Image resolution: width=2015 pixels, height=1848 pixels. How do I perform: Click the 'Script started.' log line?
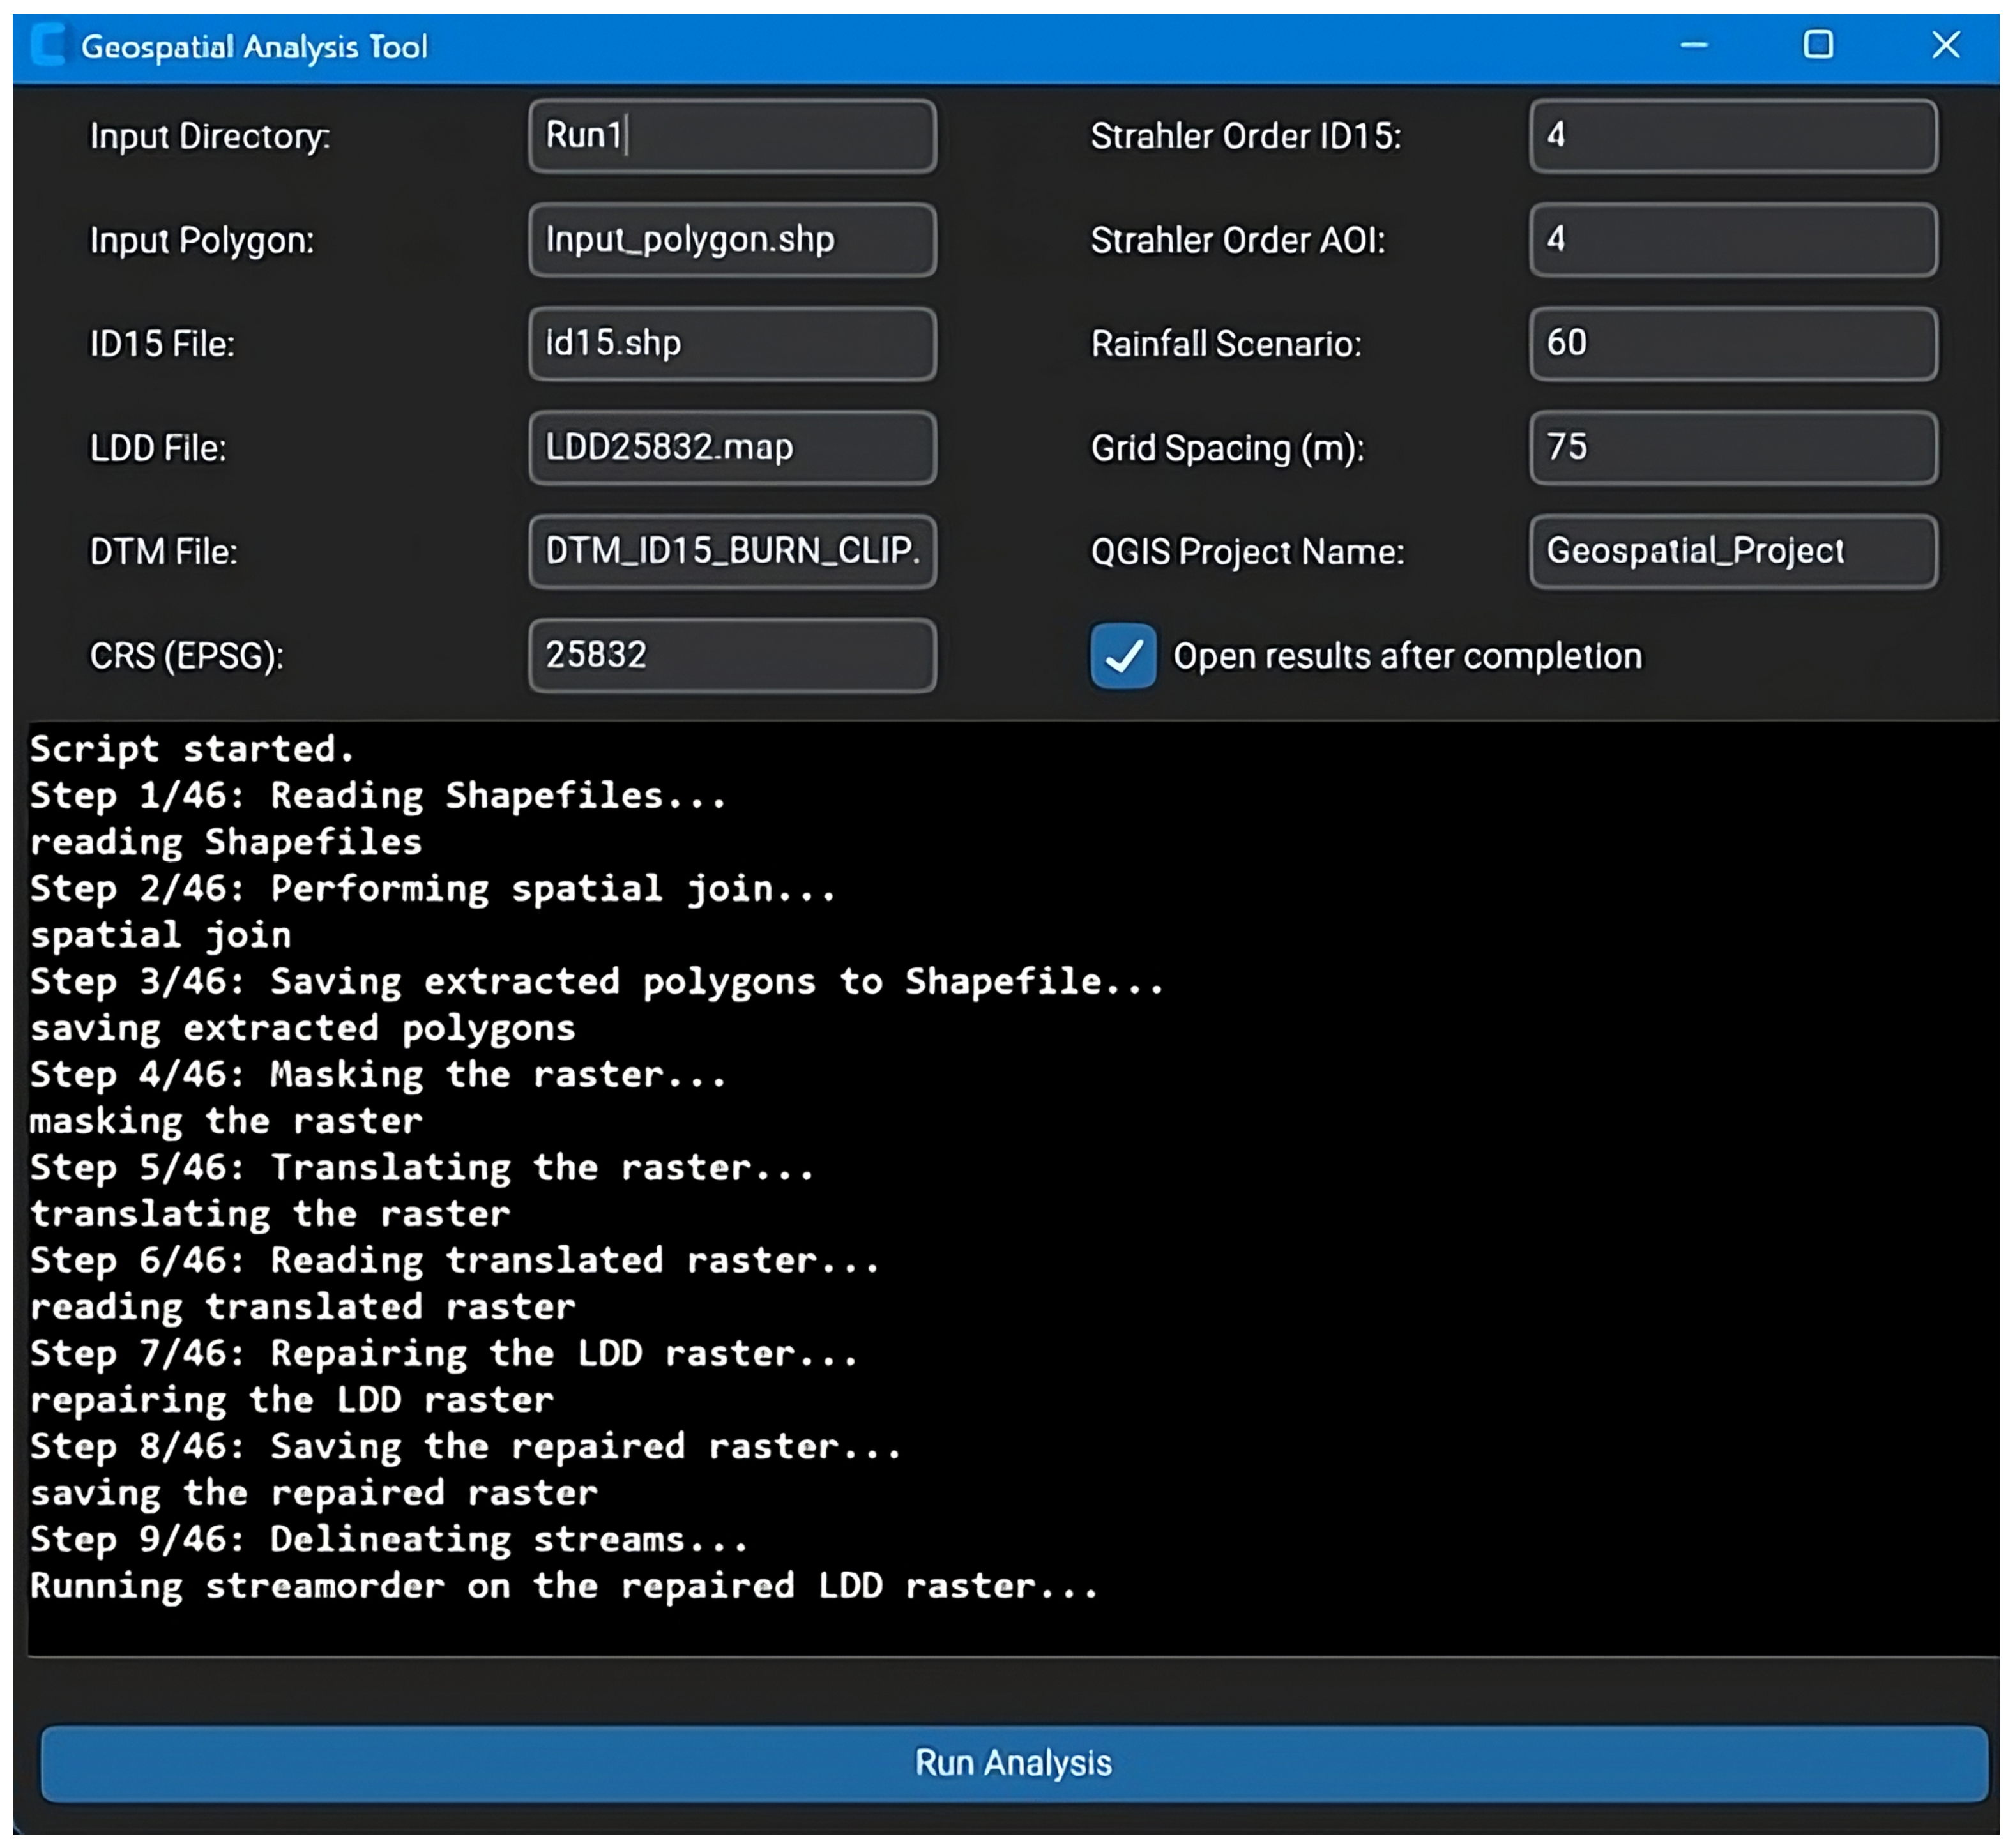192,749
